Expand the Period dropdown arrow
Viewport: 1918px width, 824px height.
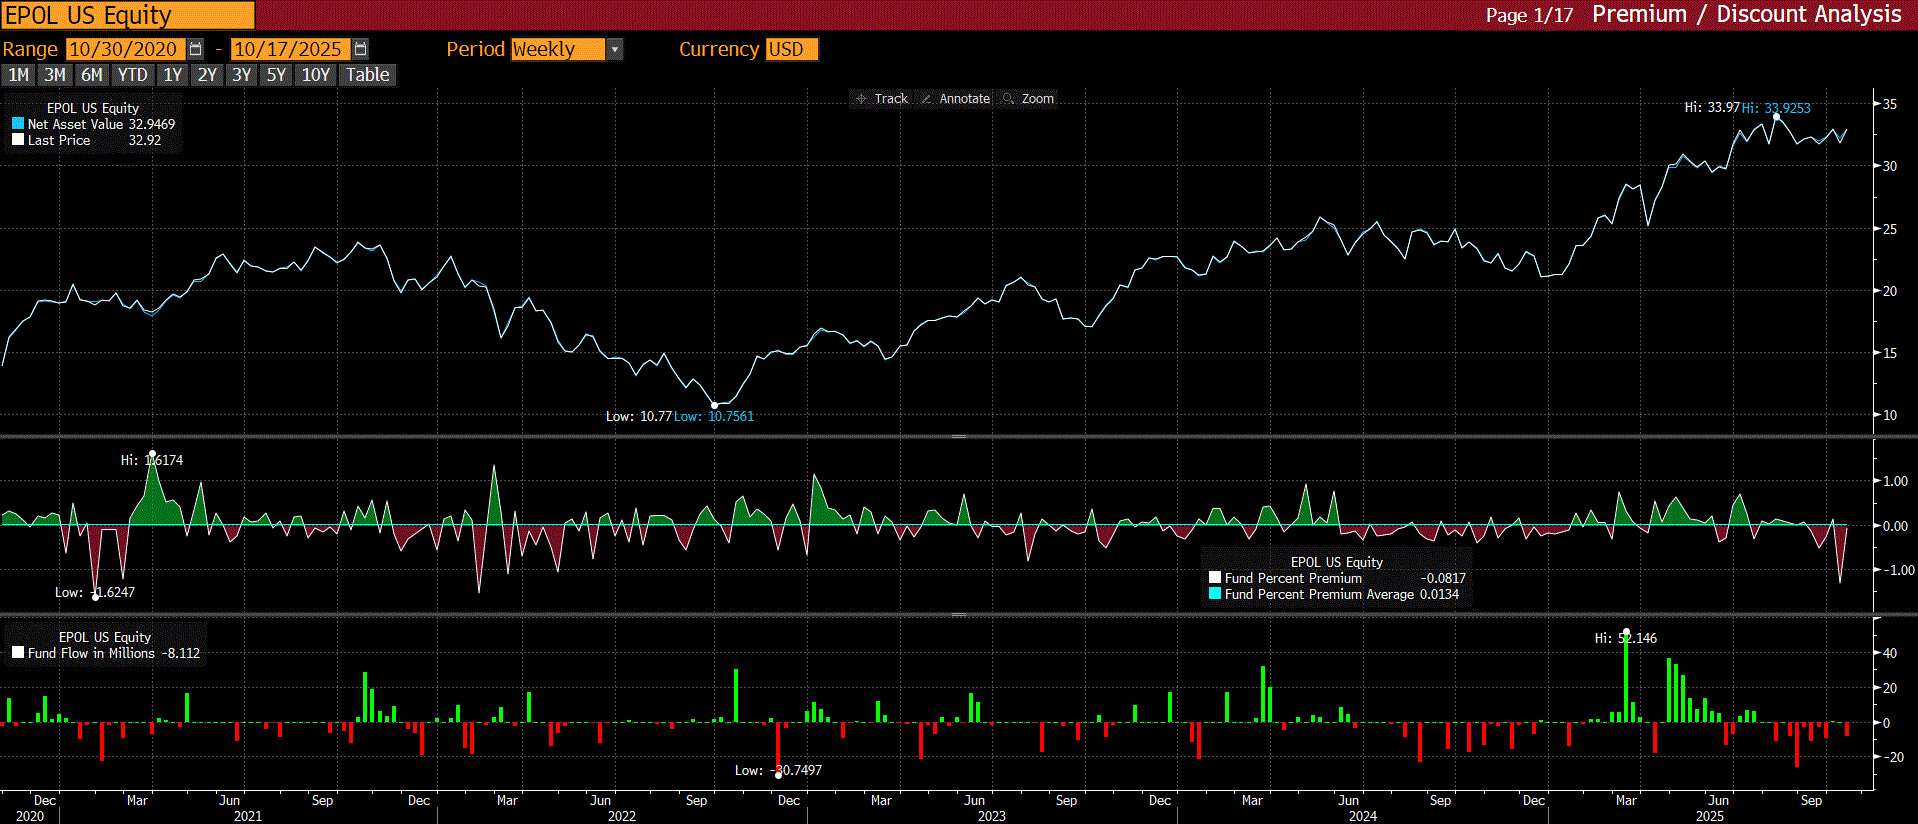coord(615,49)
